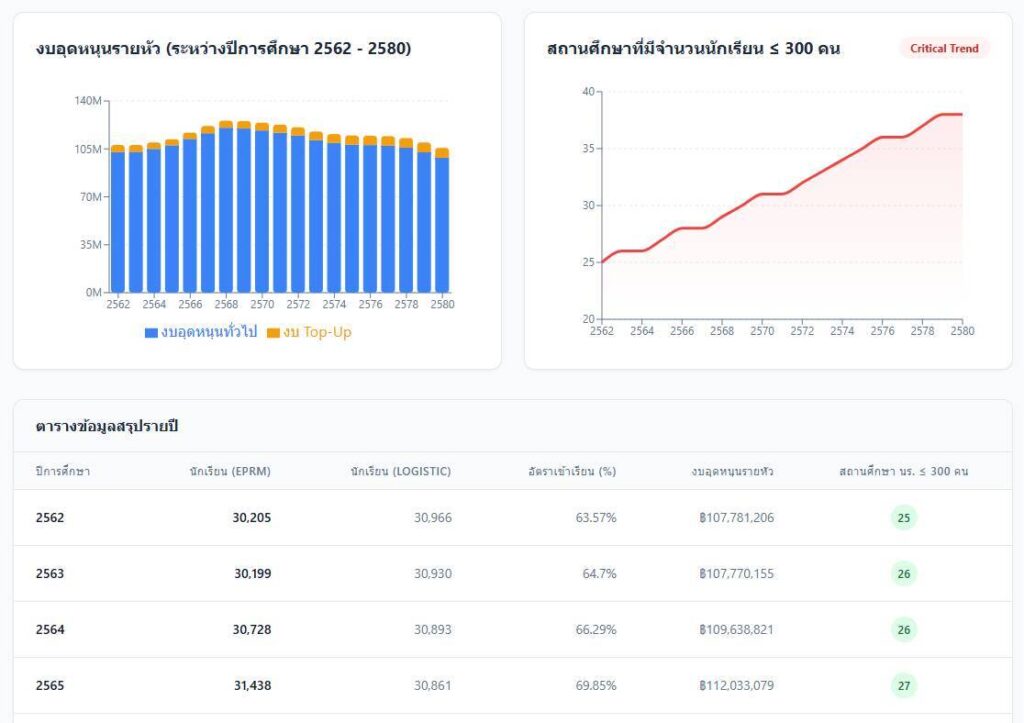This screenshot has width=1024, height=723.
Task: Click the green badge 27 in row 2565
Action: [x=904, y=686]
